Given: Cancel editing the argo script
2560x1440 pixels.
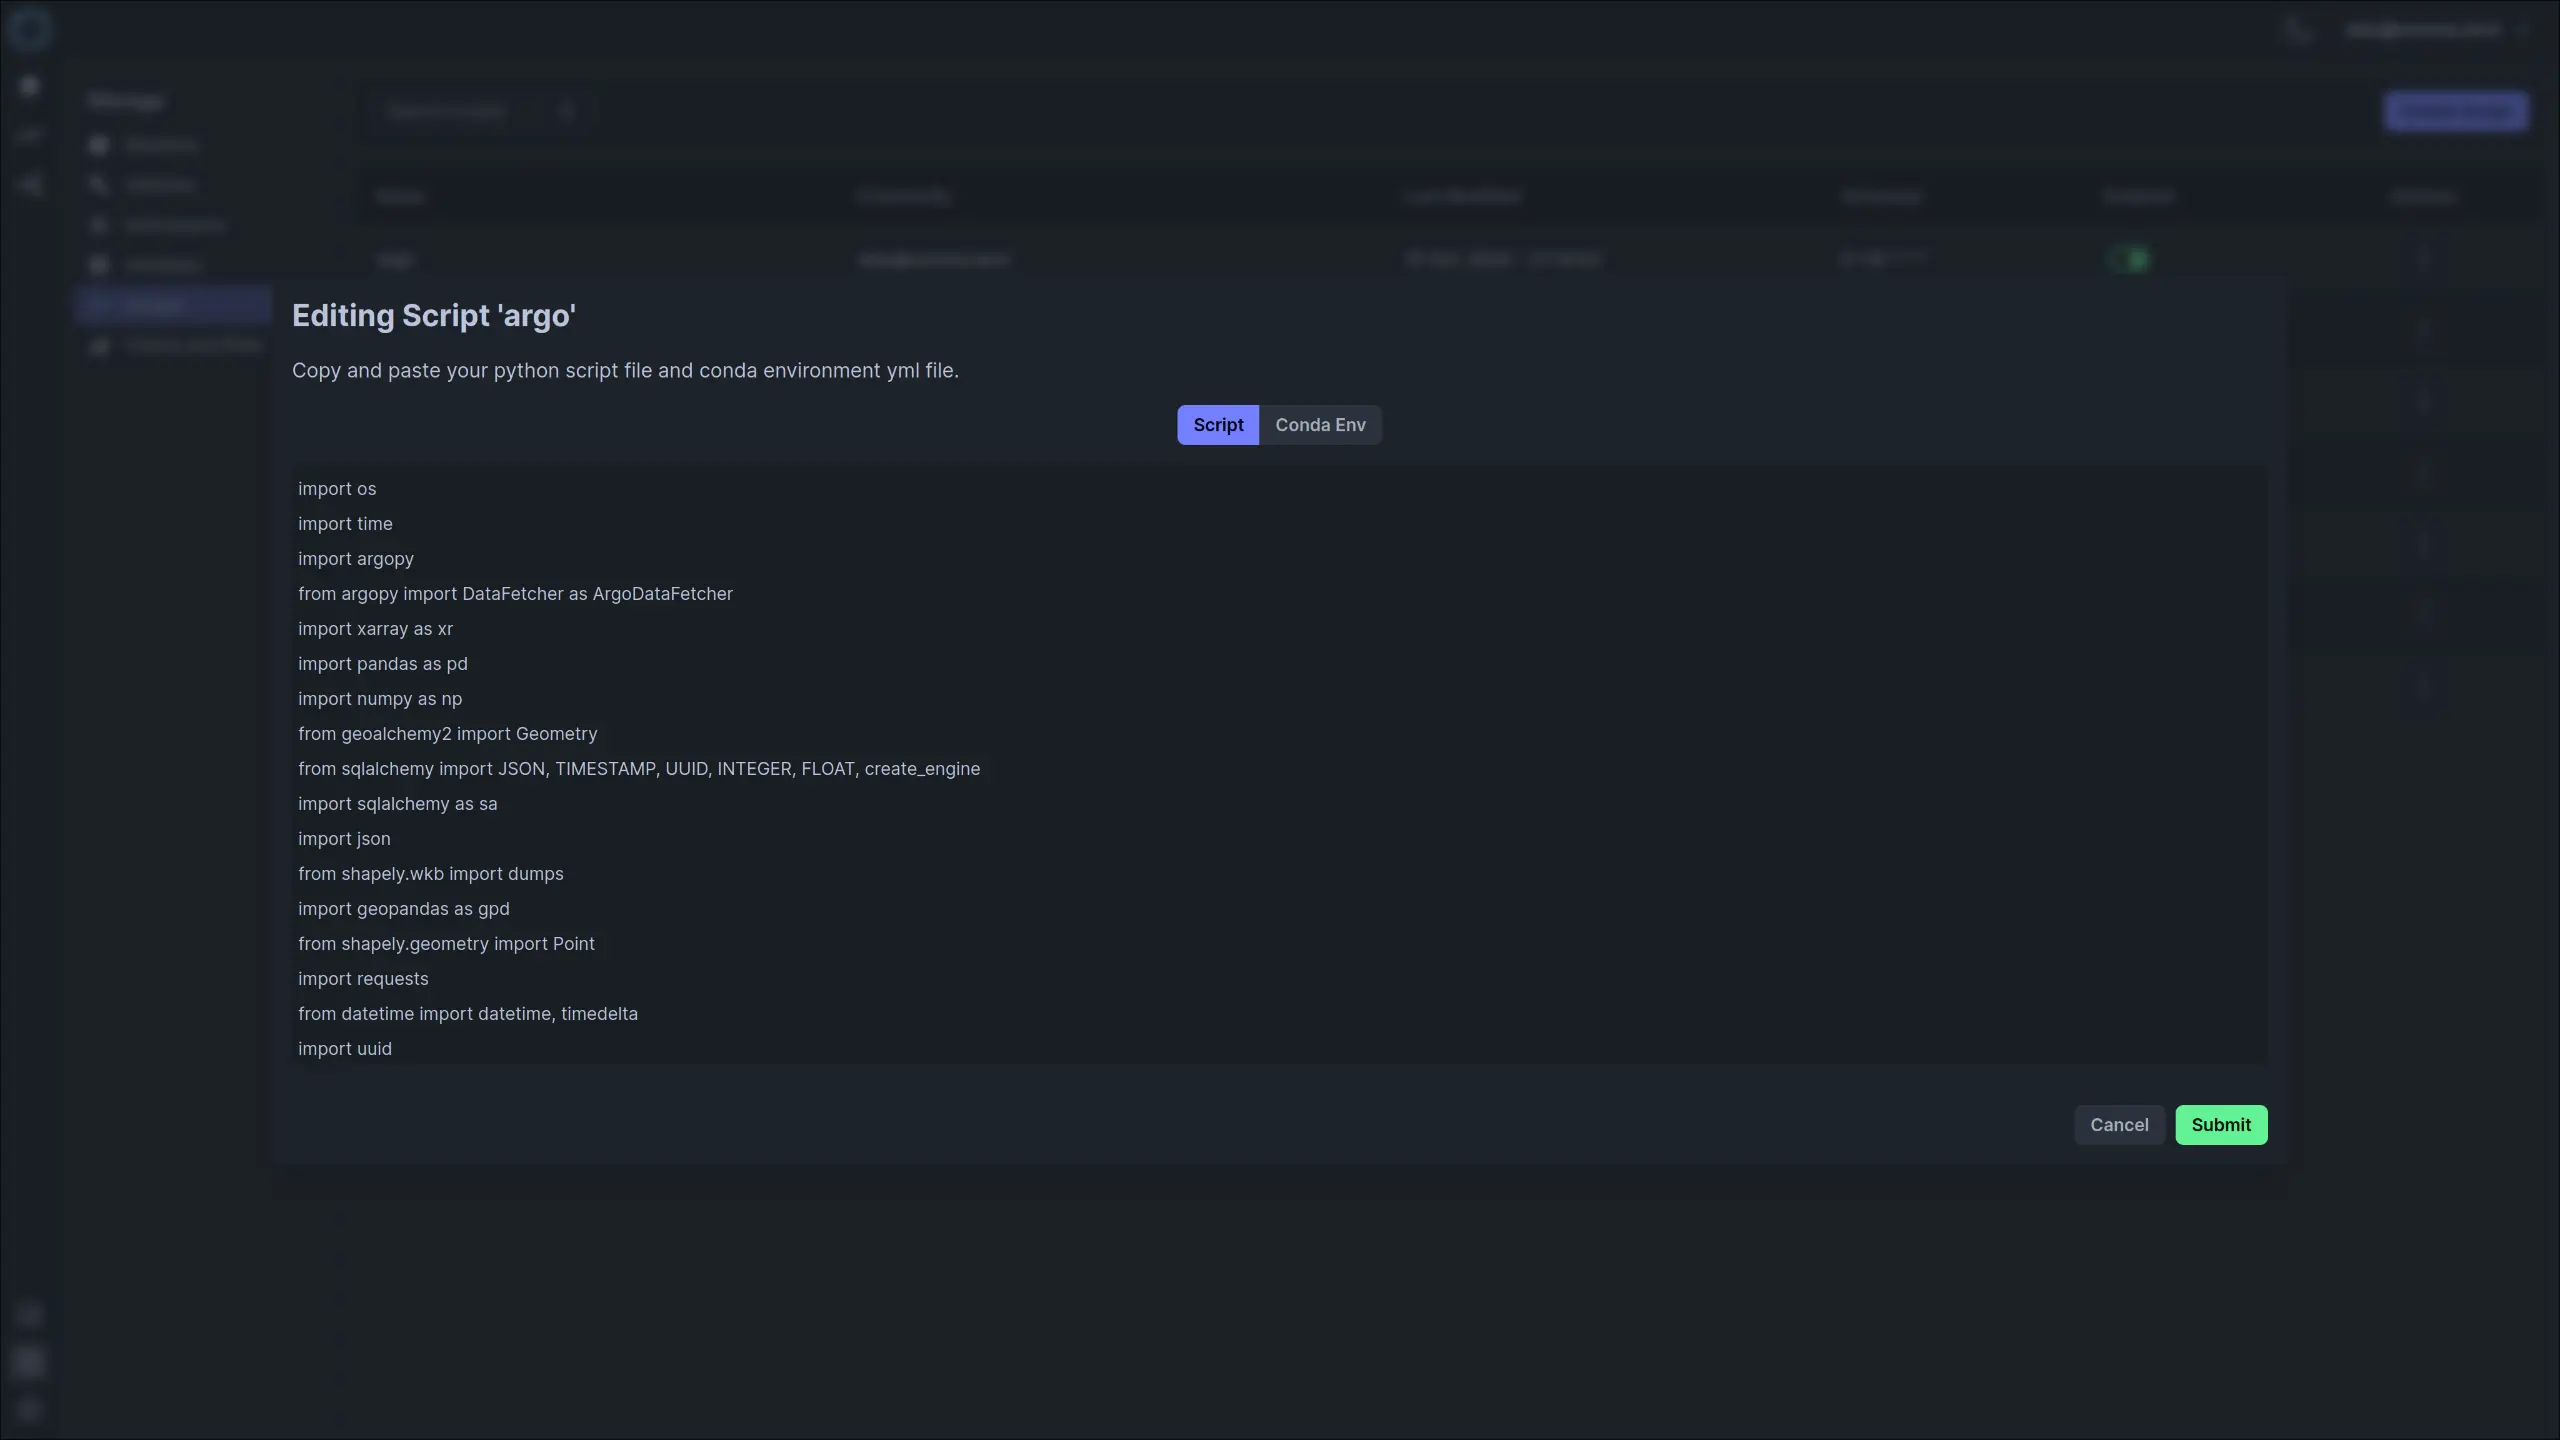Looking at the screenshot, I should [2118, 1125].
